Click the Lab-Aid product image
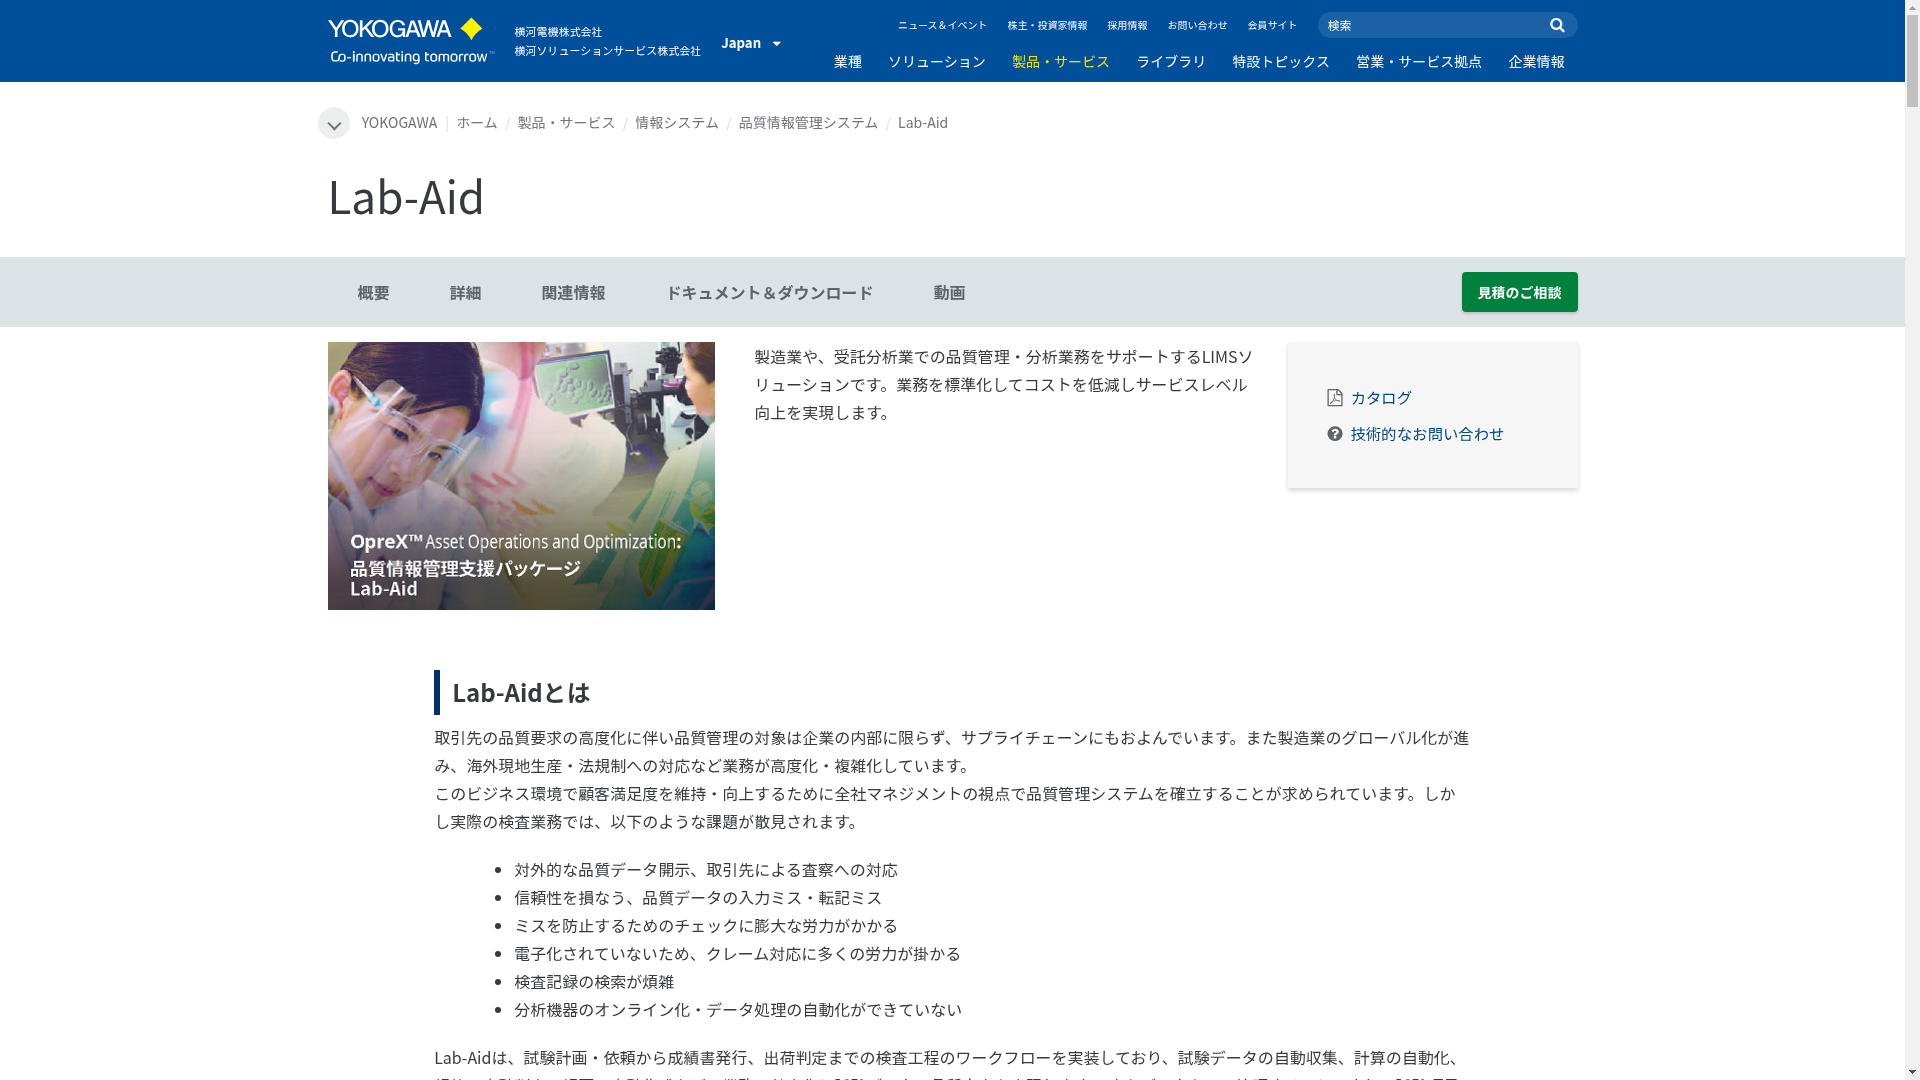 [521, 476]
